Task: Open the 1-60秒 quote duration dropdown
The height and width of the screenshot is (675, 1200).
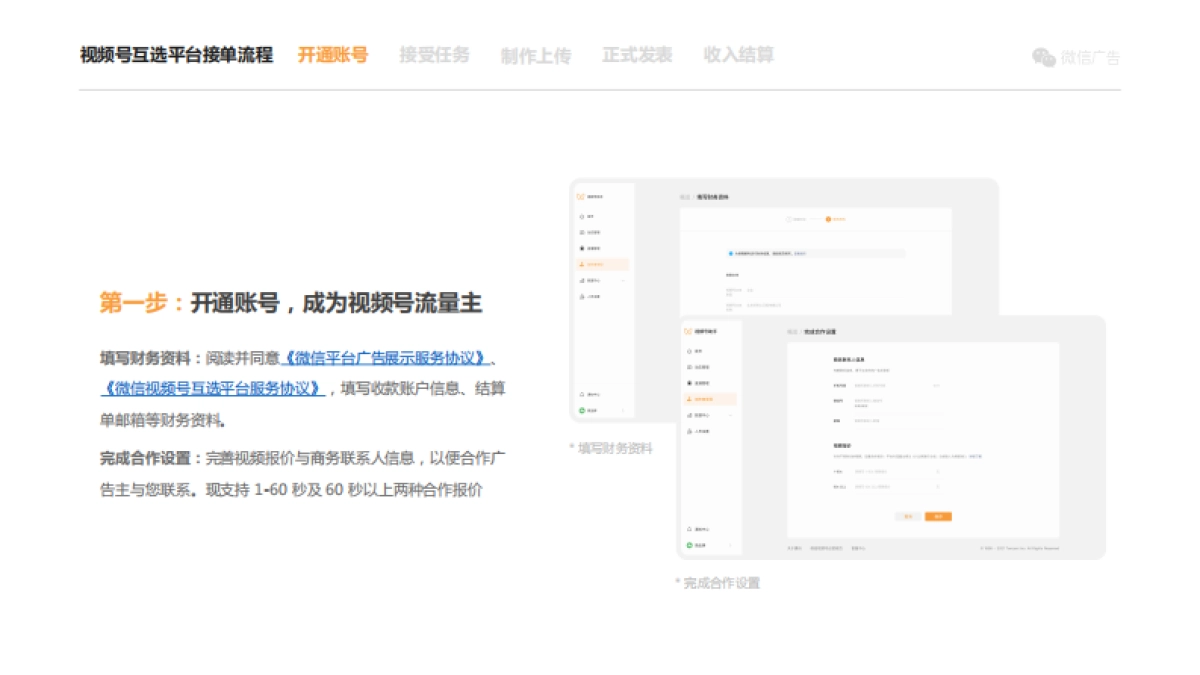Action: coord(897,471)
